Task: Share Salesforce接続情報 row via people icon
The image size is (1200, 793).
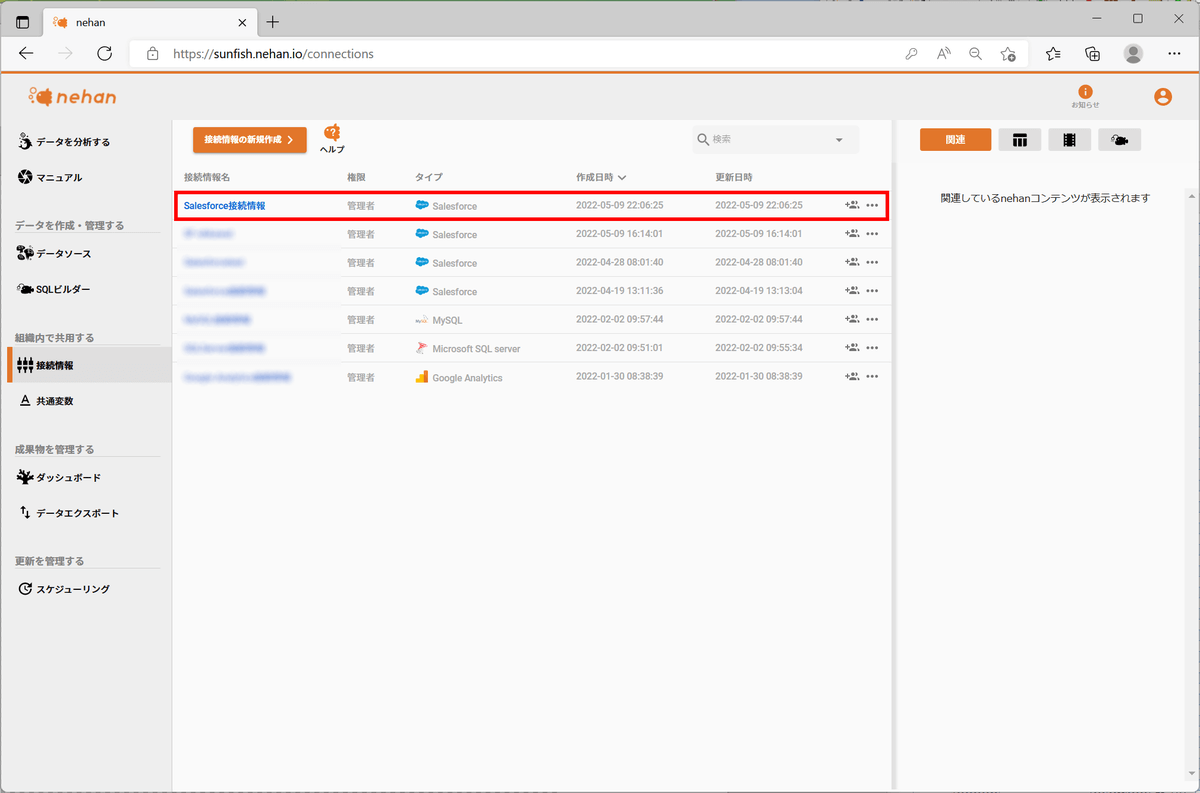Action: [852, 205]
